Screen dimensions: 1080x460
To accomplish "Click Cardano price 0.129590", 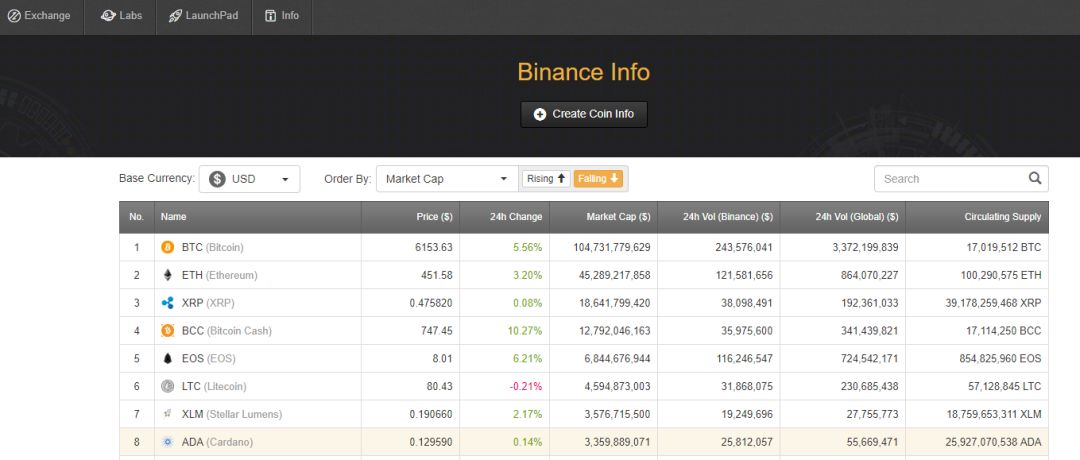I will pyautogui.click(x=431, y=442).
